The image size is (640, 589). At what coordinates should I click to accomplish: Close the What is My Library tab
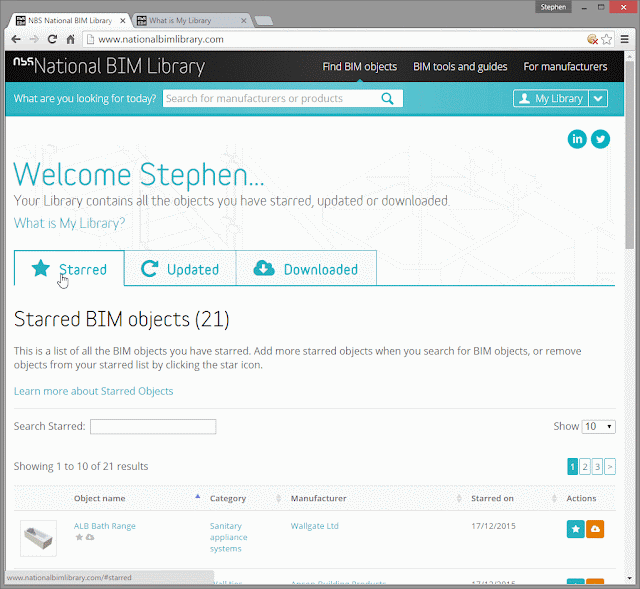pyautogui.click(x=244, y=20)
